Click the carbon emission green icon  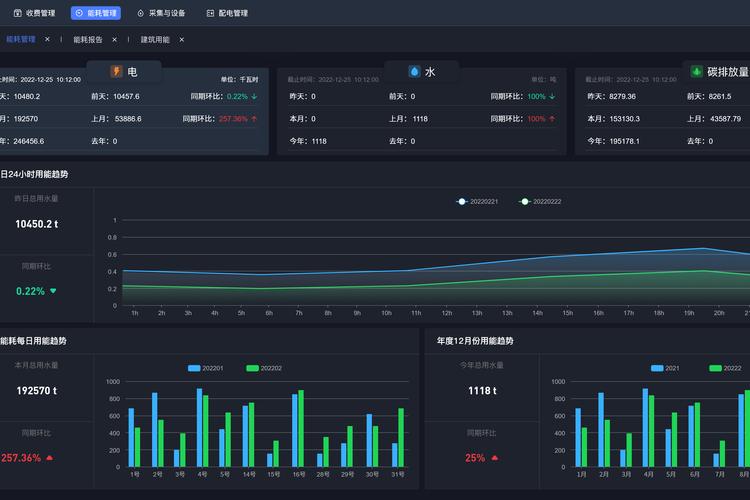(696, 71)
